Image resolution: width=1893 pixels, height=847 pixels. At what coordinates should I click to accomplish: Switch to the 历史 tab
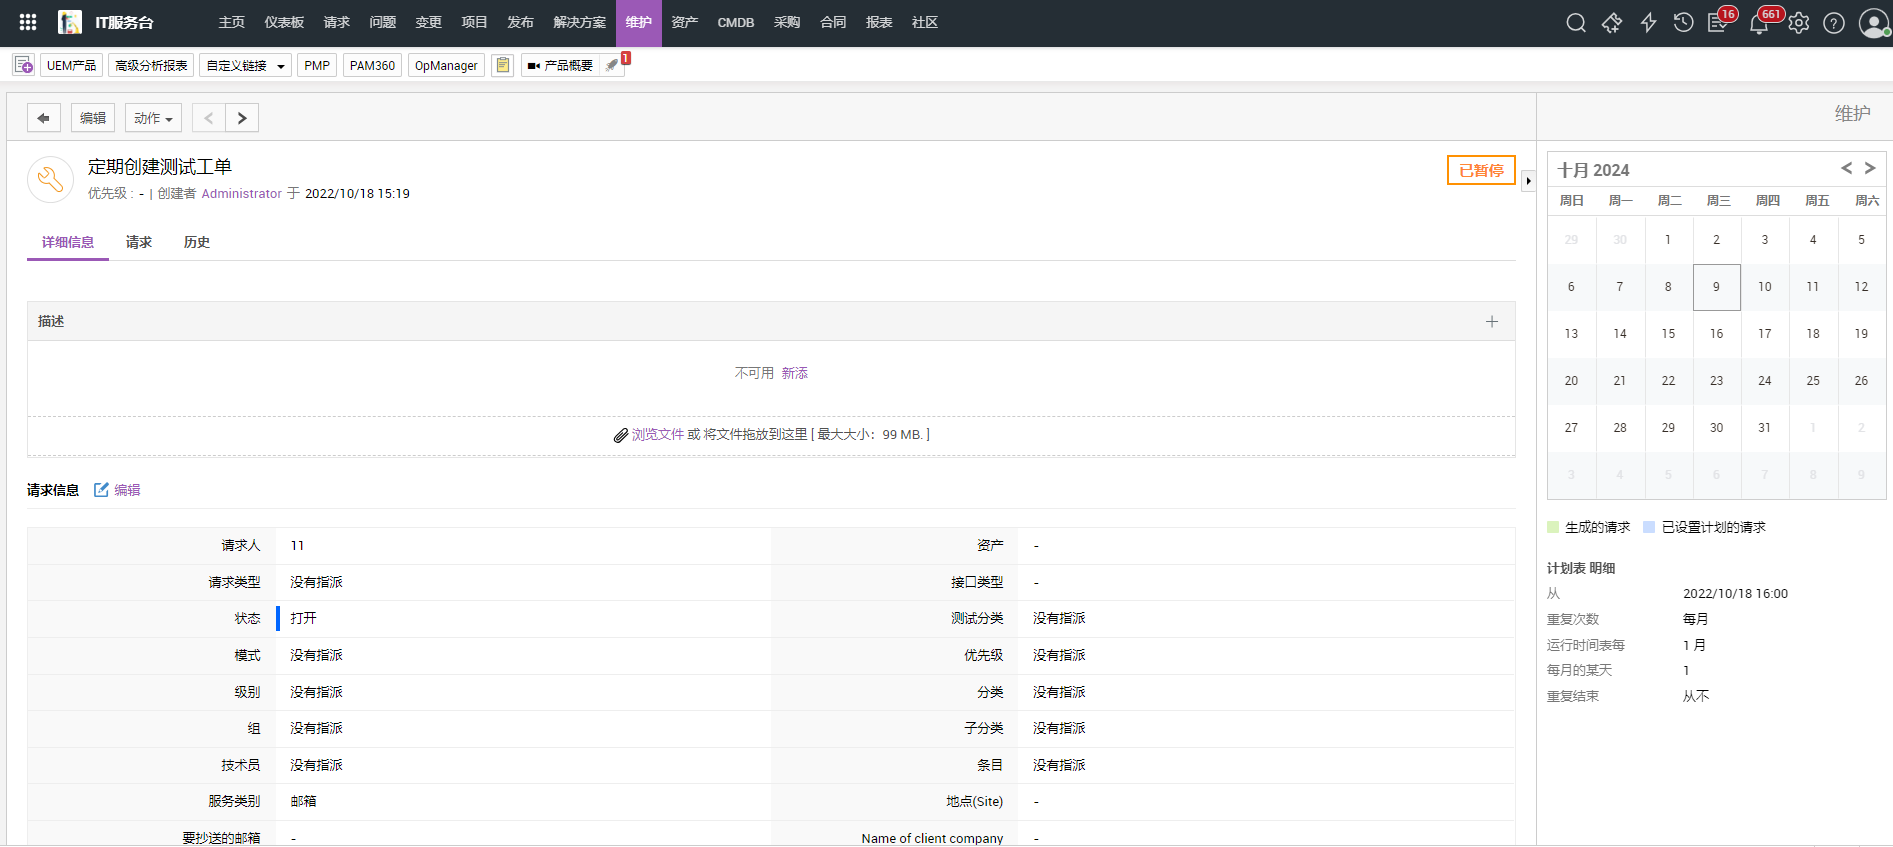click(x=197, y=242)
